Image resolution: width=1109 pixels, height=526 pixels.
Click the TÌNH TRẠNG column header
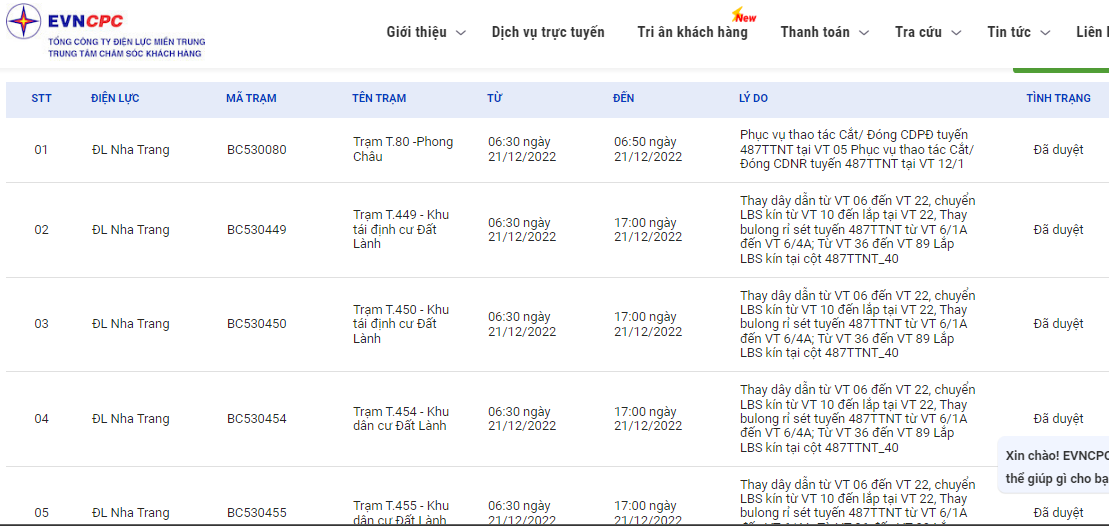point(1058,98)
